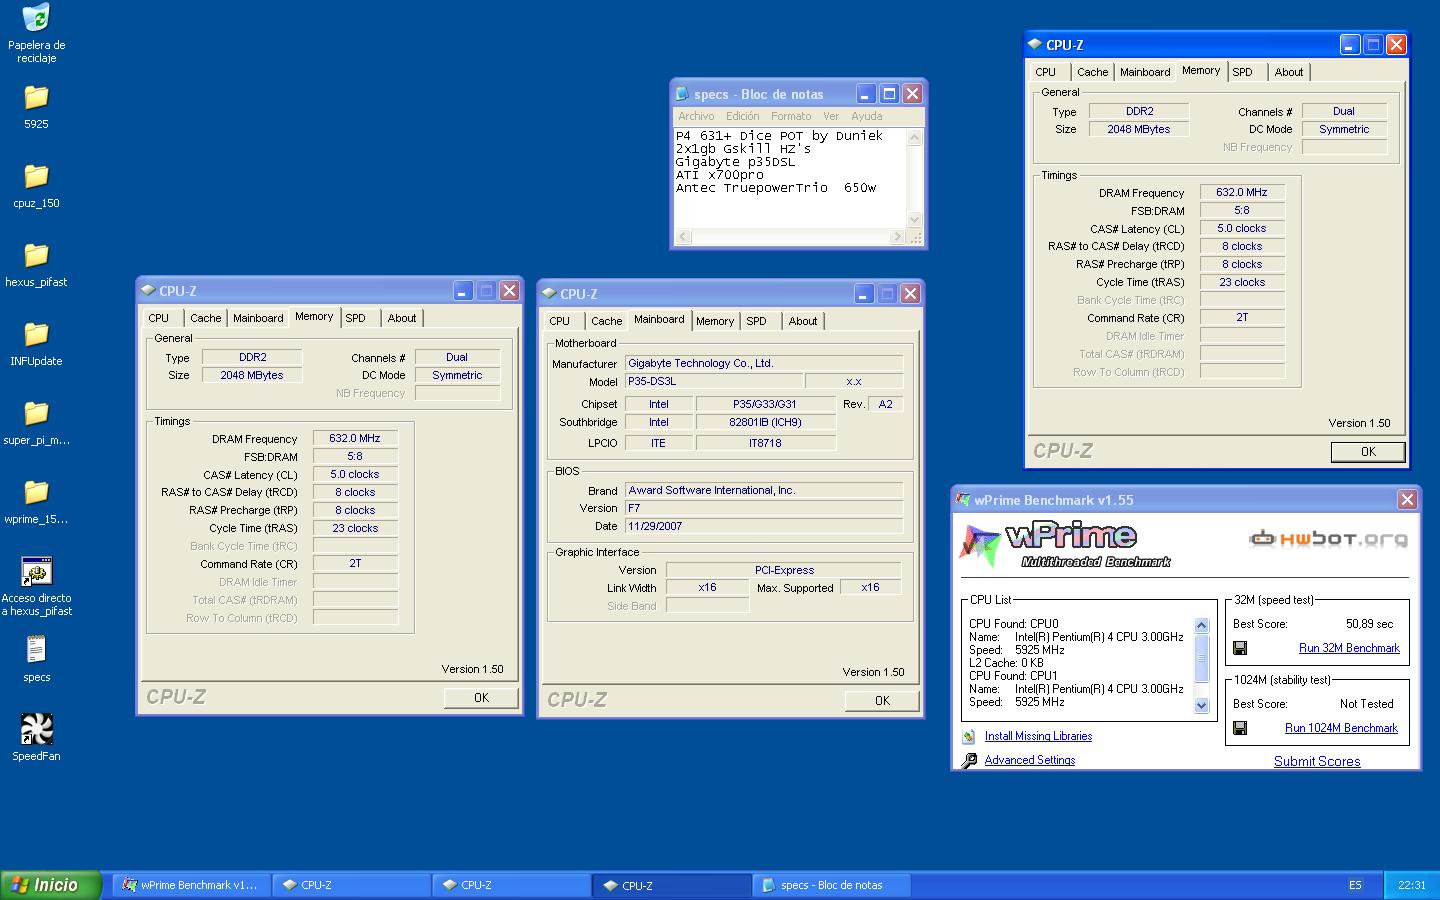This screenshot has width=1440, height=900.
Task: Click Notepad vertical scroll down arrow
Action: click(914, 220)
